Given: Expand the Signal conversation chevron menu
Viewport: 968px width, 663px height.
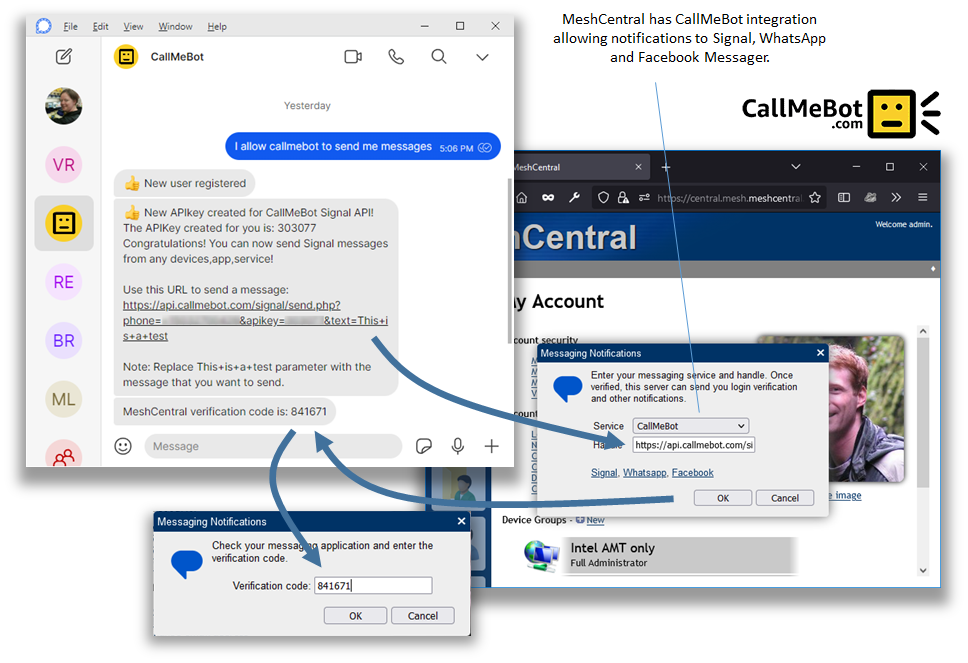Looking at the screenshot, I should coord(482,57).
